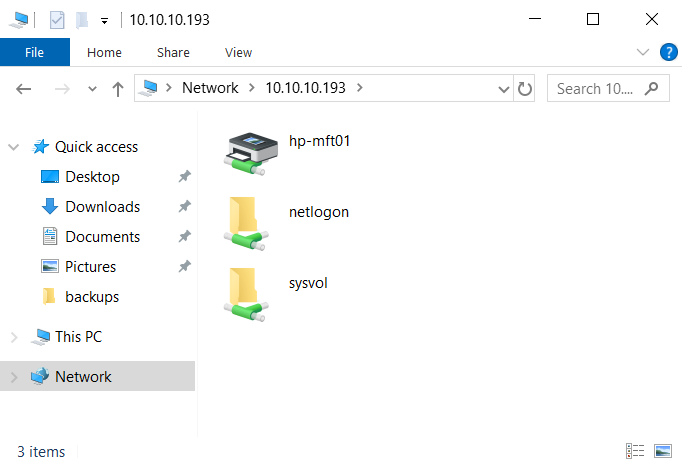This screenshot has width=683, height=466.
Task: Open the hp-mft01 network printer
Action: click(287, 153)
